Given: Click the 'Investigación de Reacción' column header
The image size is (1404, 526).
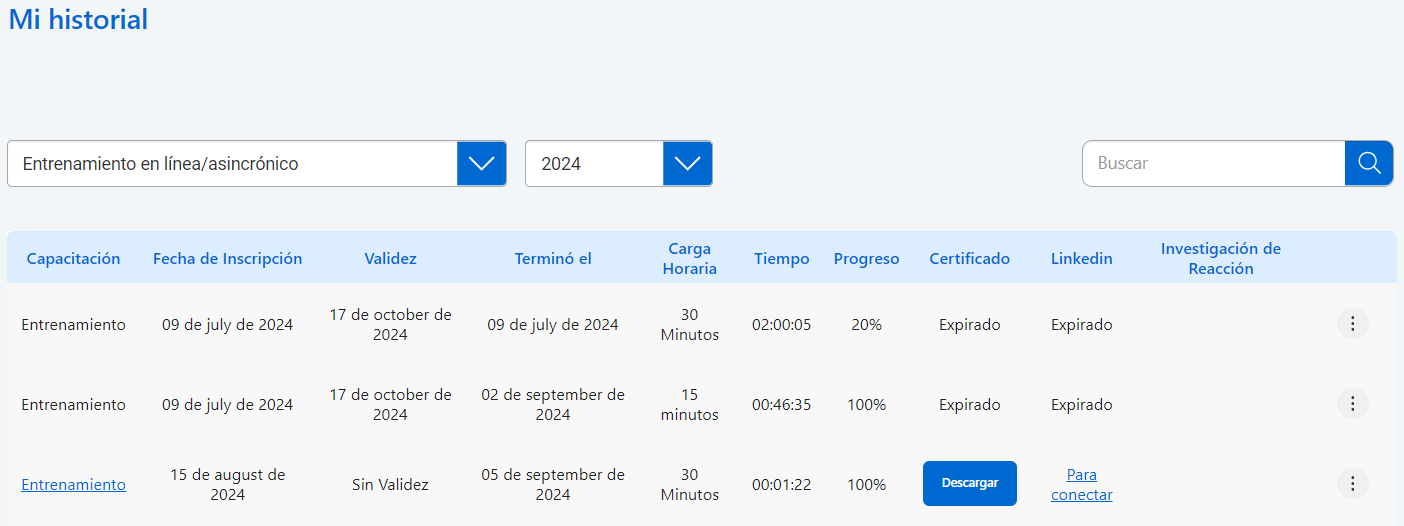Looking at the screenshot, I should point(1220,258).
